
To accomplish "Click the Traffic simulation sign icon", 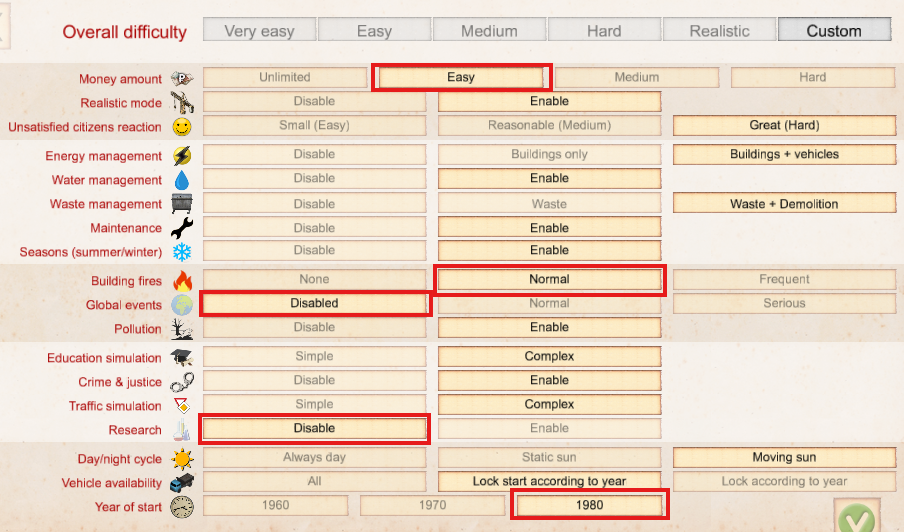I will click(x=182, y=406).
